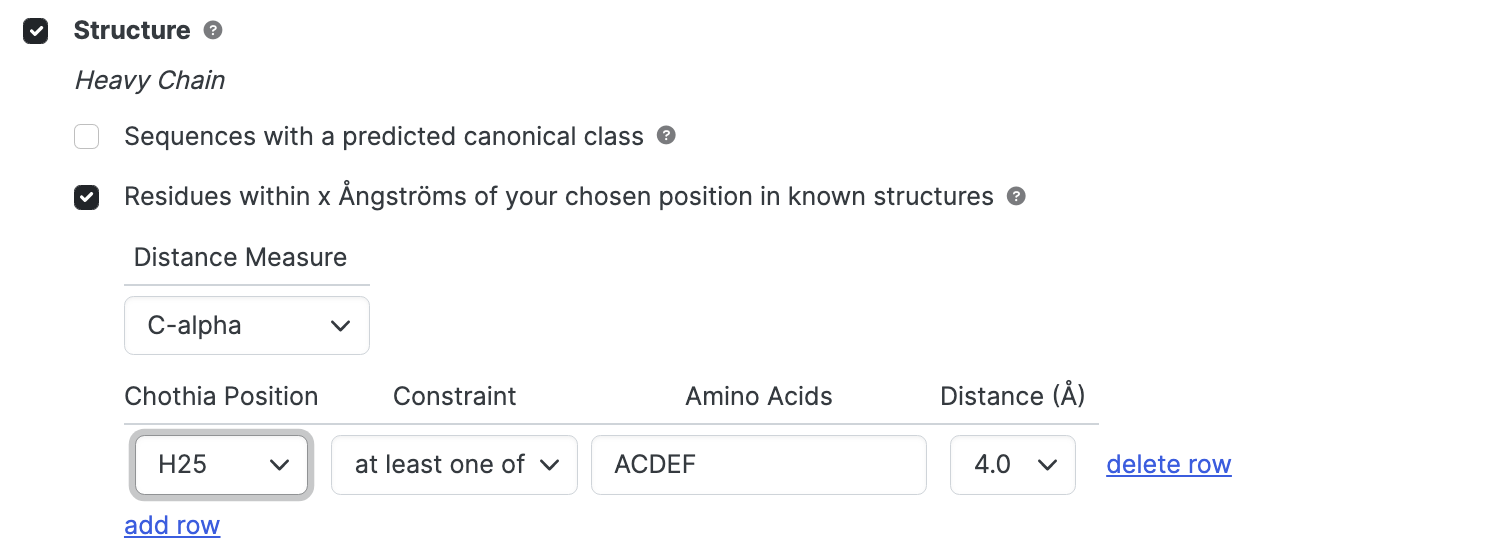1504x554 pixels.
Task: Open the 'at least one of' constraint dropdown
Action: 454,464
